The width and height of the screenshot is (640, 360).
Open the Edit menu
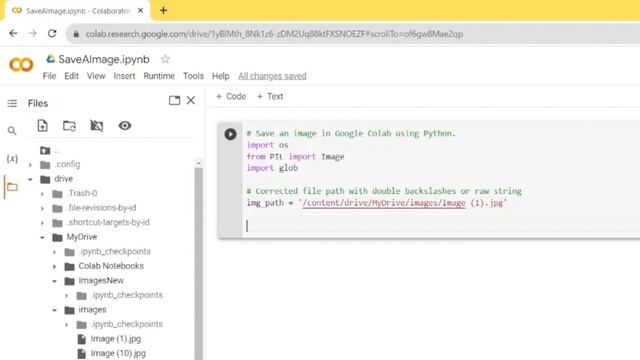tap(71, 76)
